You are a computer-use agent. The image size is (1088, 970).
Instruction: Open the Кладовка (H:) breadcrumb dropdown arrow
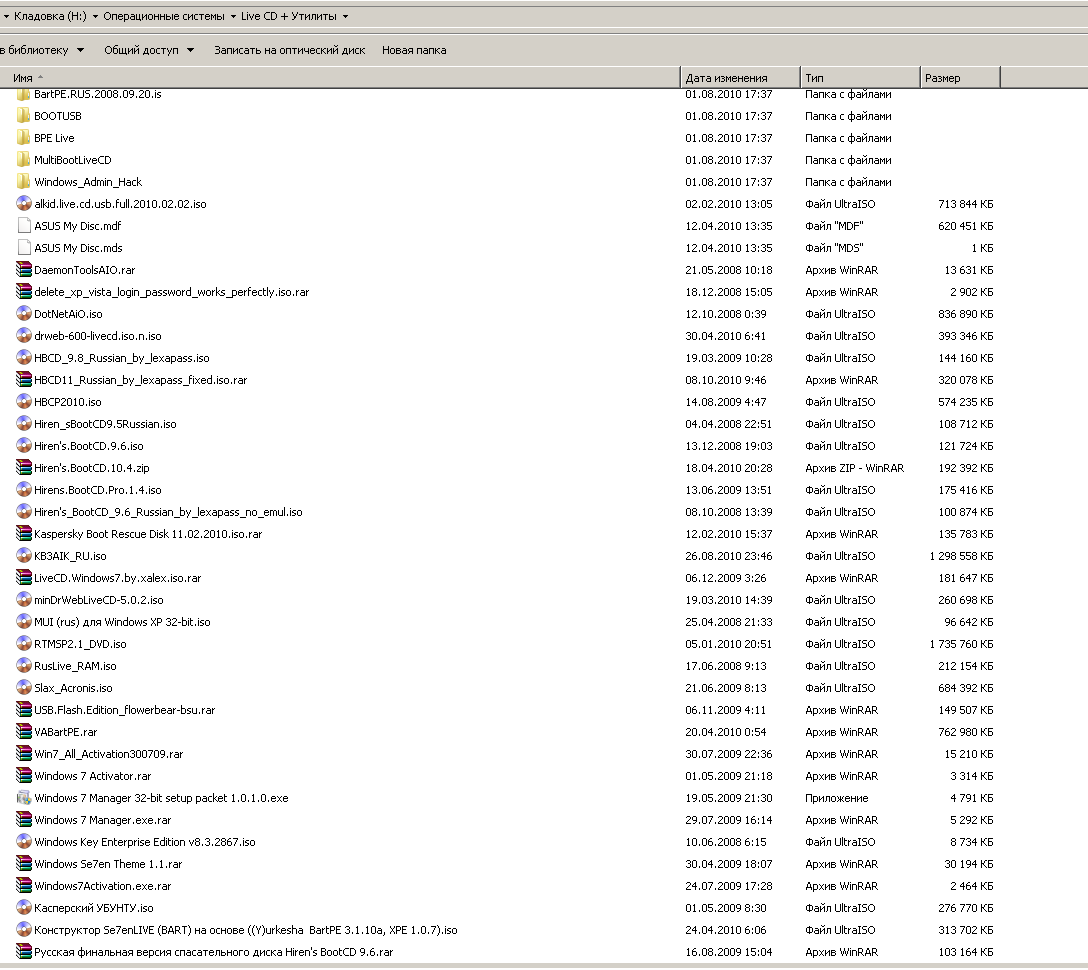point(95,16)
